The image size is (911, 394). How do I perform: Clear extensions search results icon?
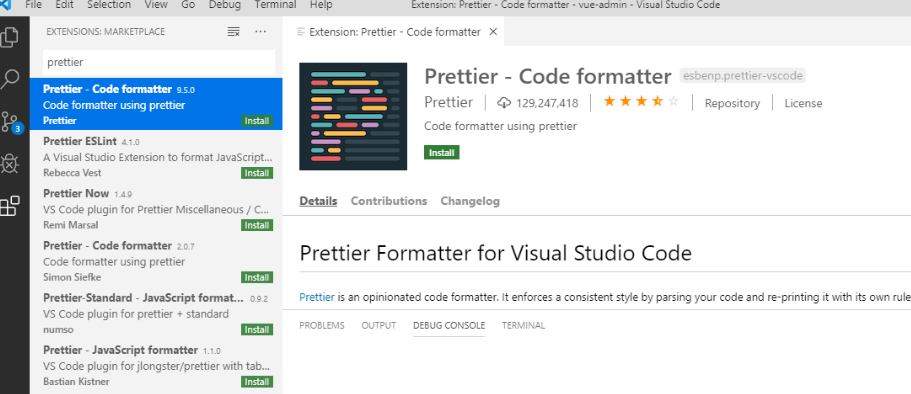233,31
